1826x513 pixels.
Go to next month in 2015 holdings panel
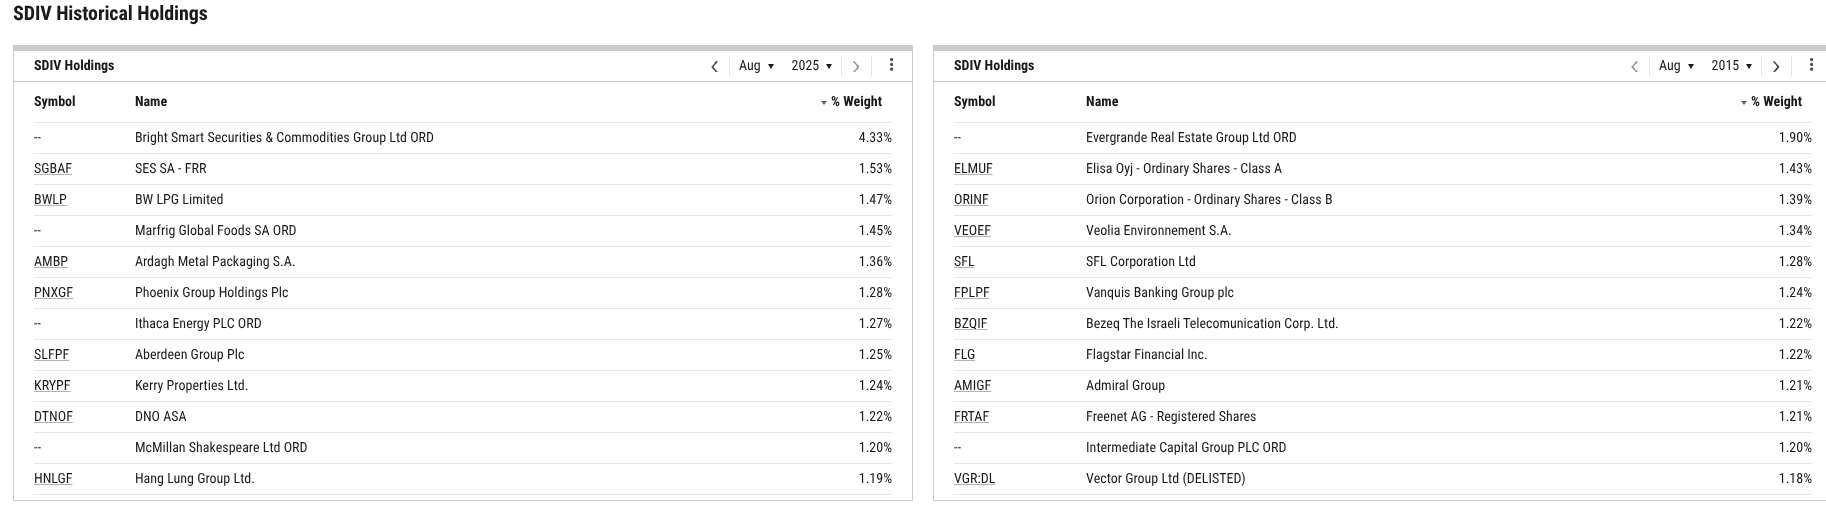(x=1776, y=66)
